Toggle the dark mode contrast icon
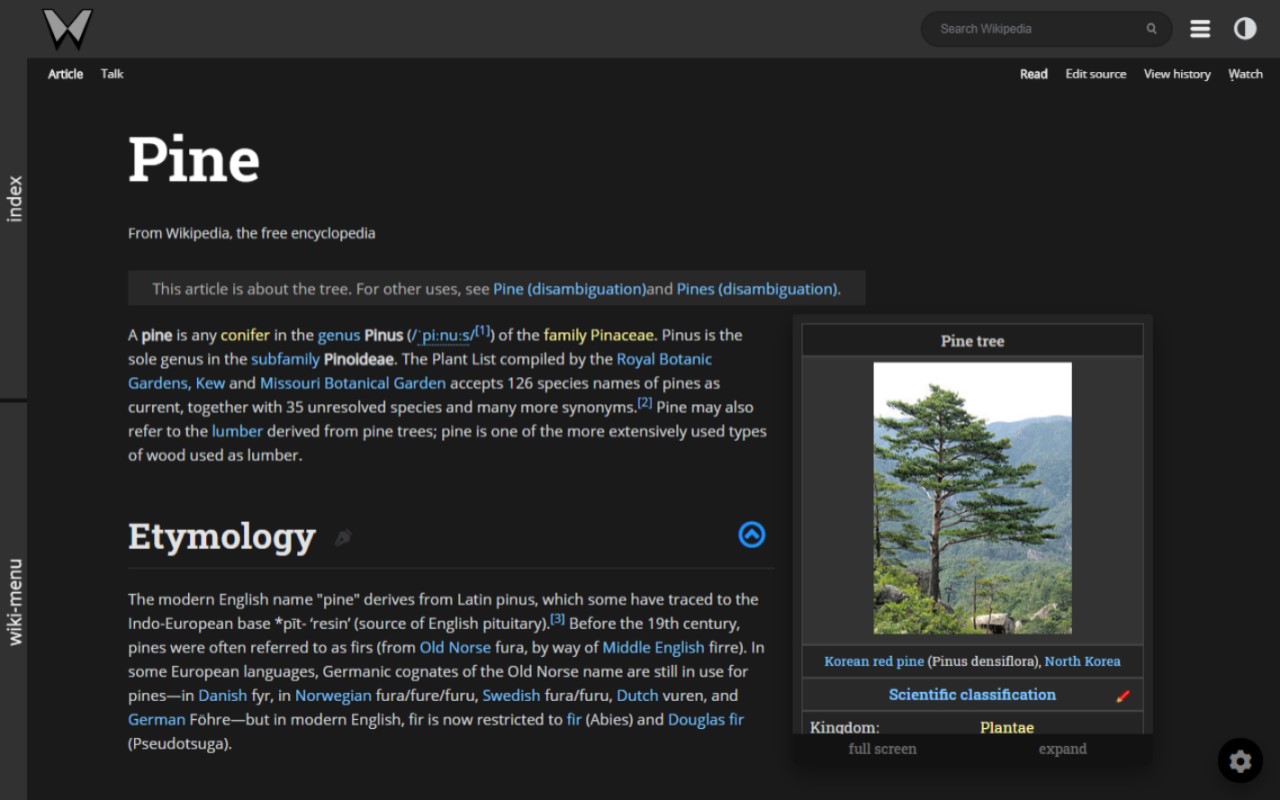The width and height of the screenshot is (1280, 800). [1245, 29]
